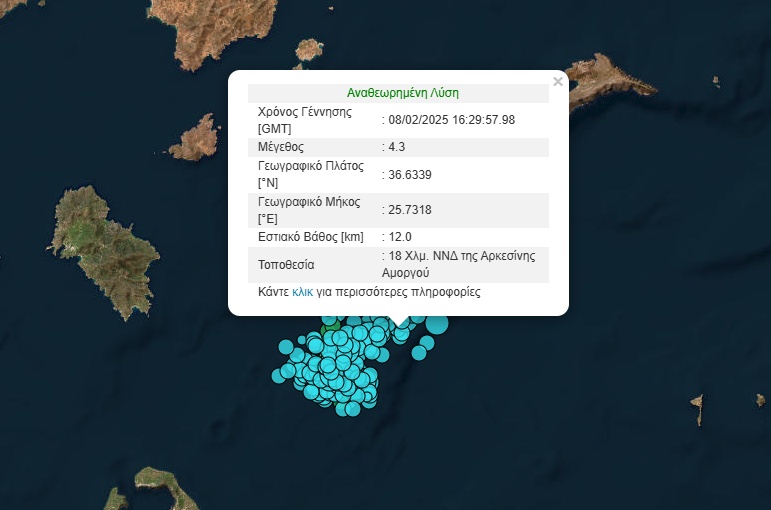The height and width of the screenshot is (510, 771).
Task: Select the label Τοποθεσία
Action: tap(286, 265)
